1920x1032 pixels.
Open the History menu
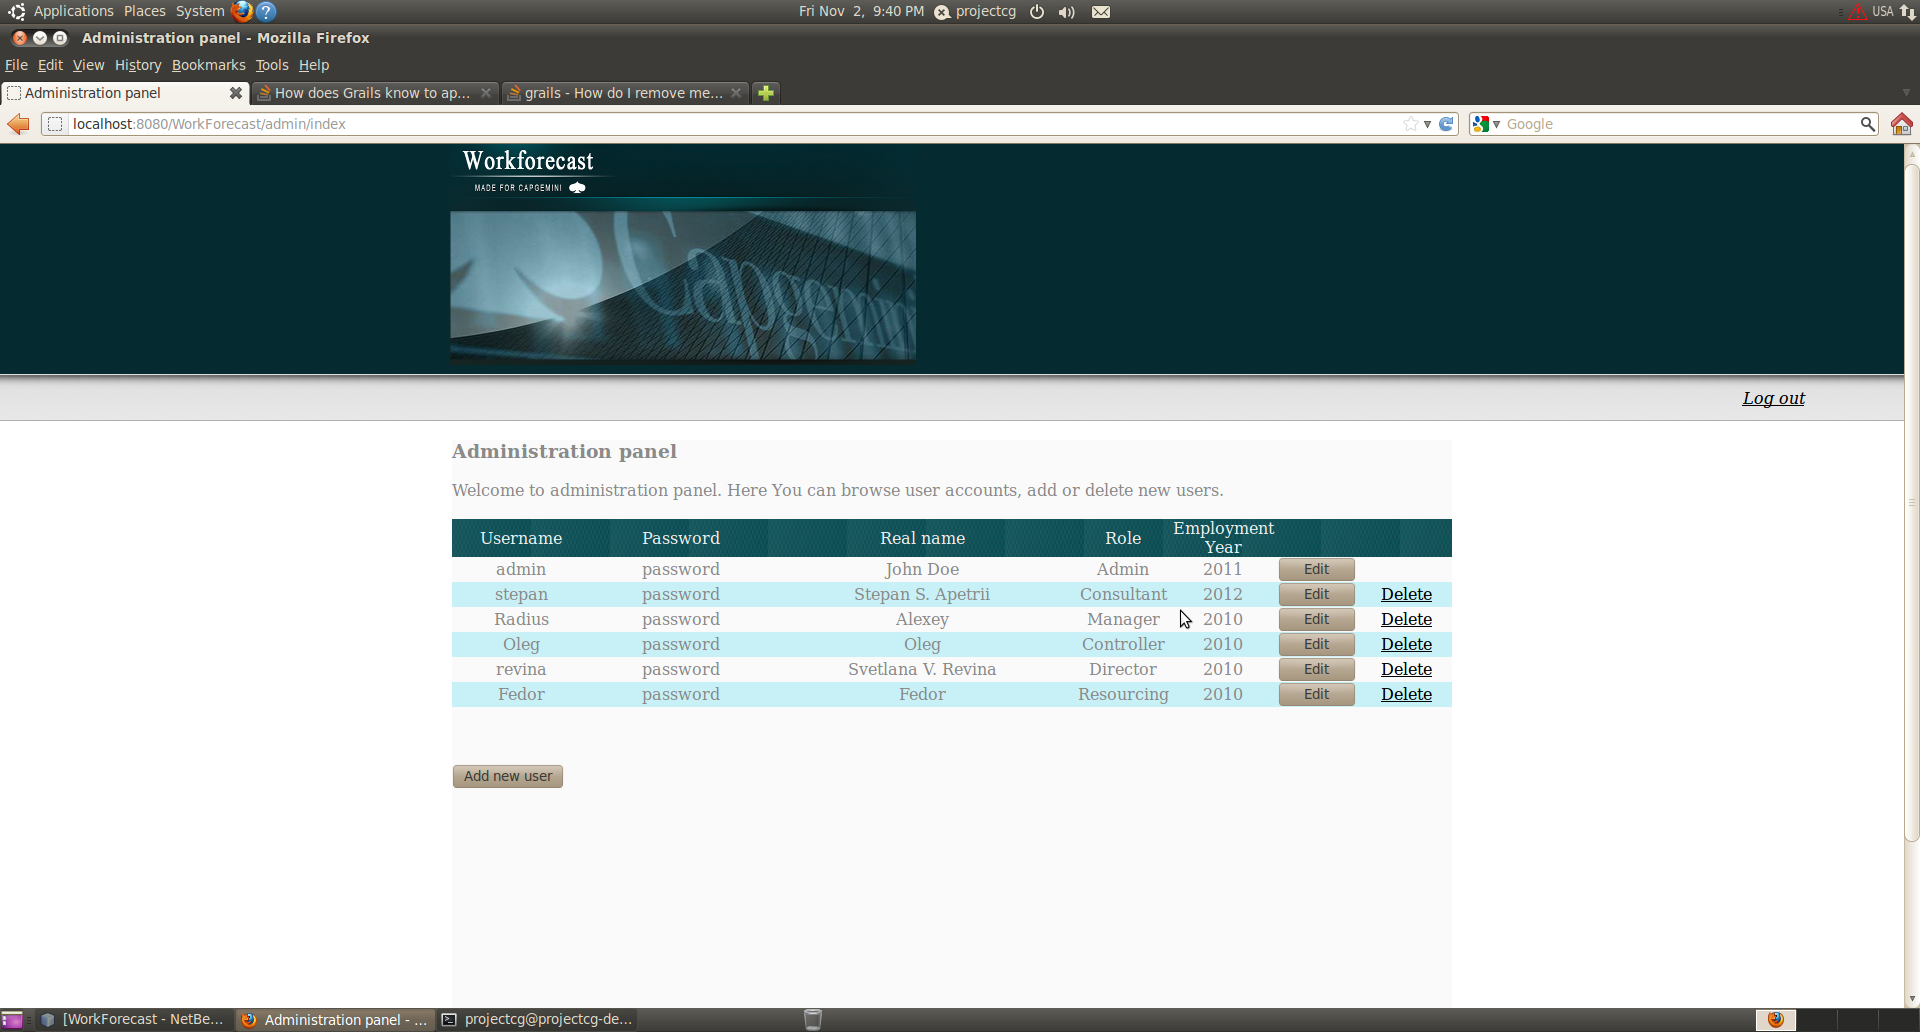point(138,65)
